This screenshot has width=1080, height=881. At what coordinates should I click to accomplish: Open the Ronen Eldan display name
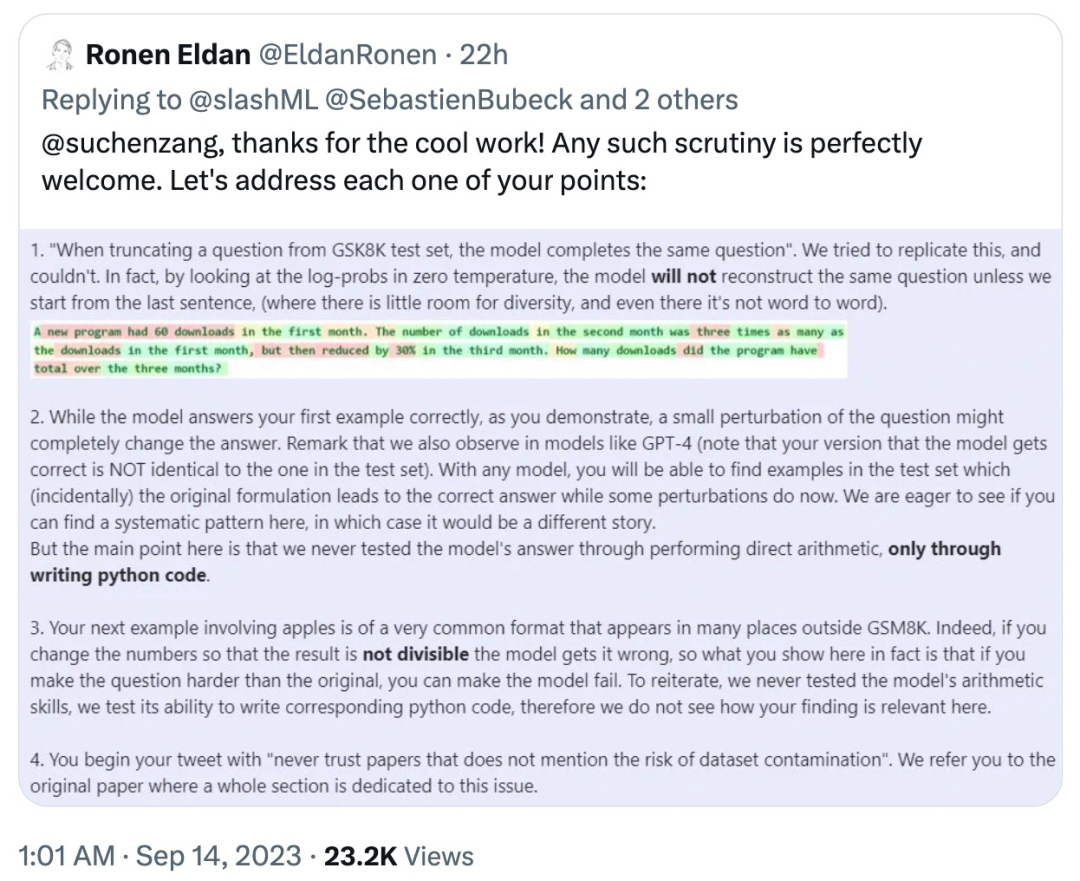(168, 54)
